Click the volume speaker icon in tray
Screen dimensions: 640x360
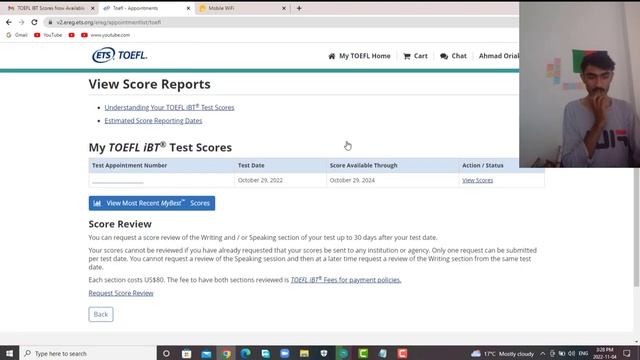click(571, 354)
